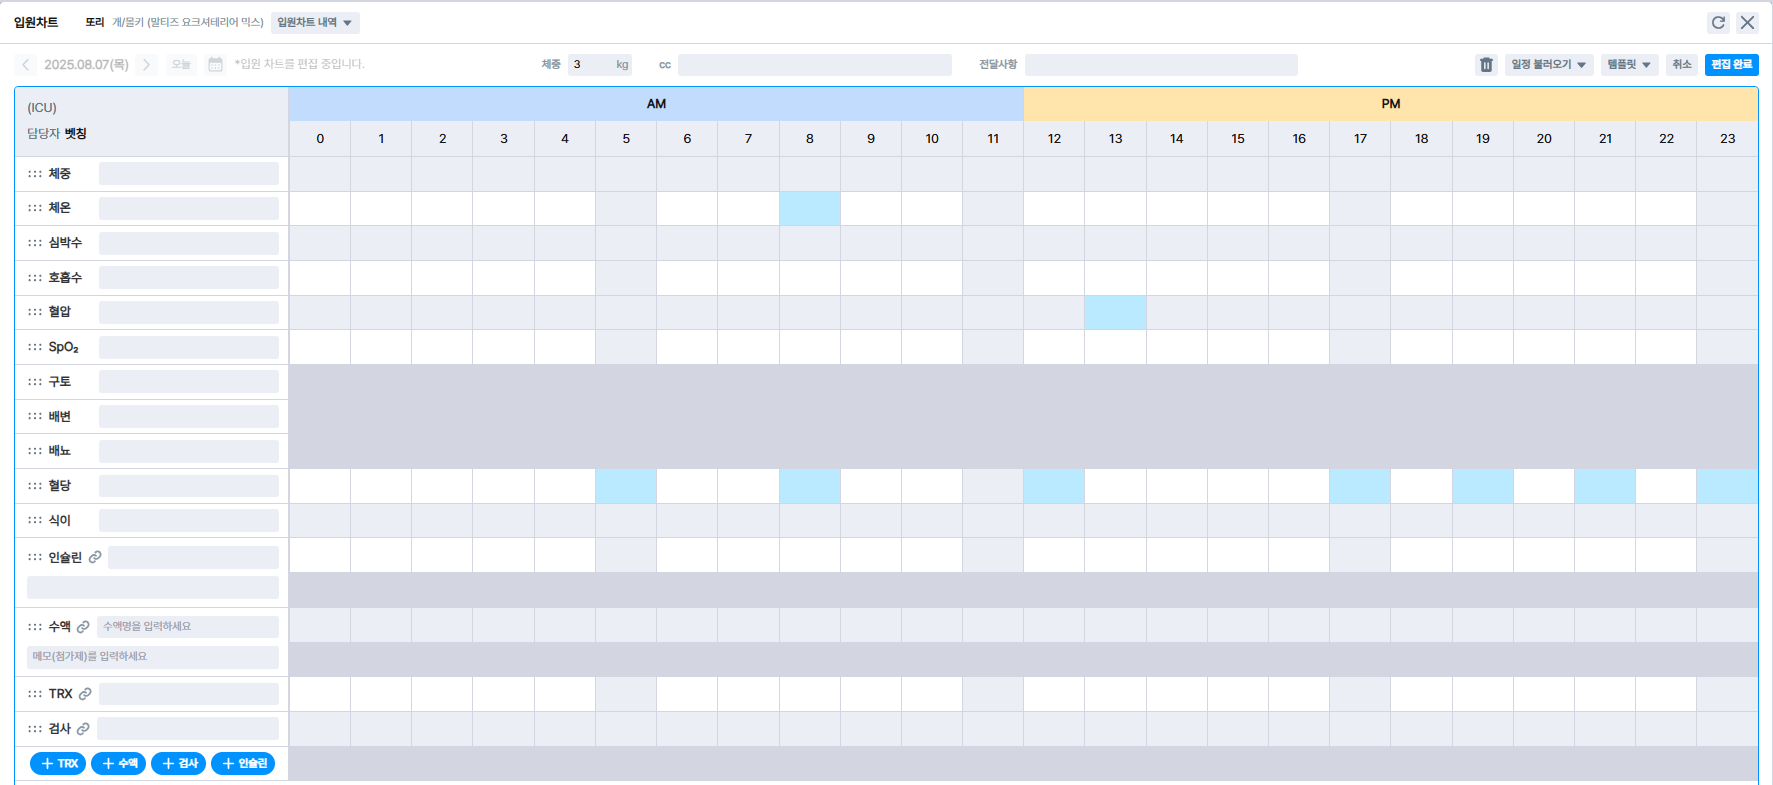Screen dimensions: 1773x785
Task: Click the link icon beside 수액
Action: 83,627
